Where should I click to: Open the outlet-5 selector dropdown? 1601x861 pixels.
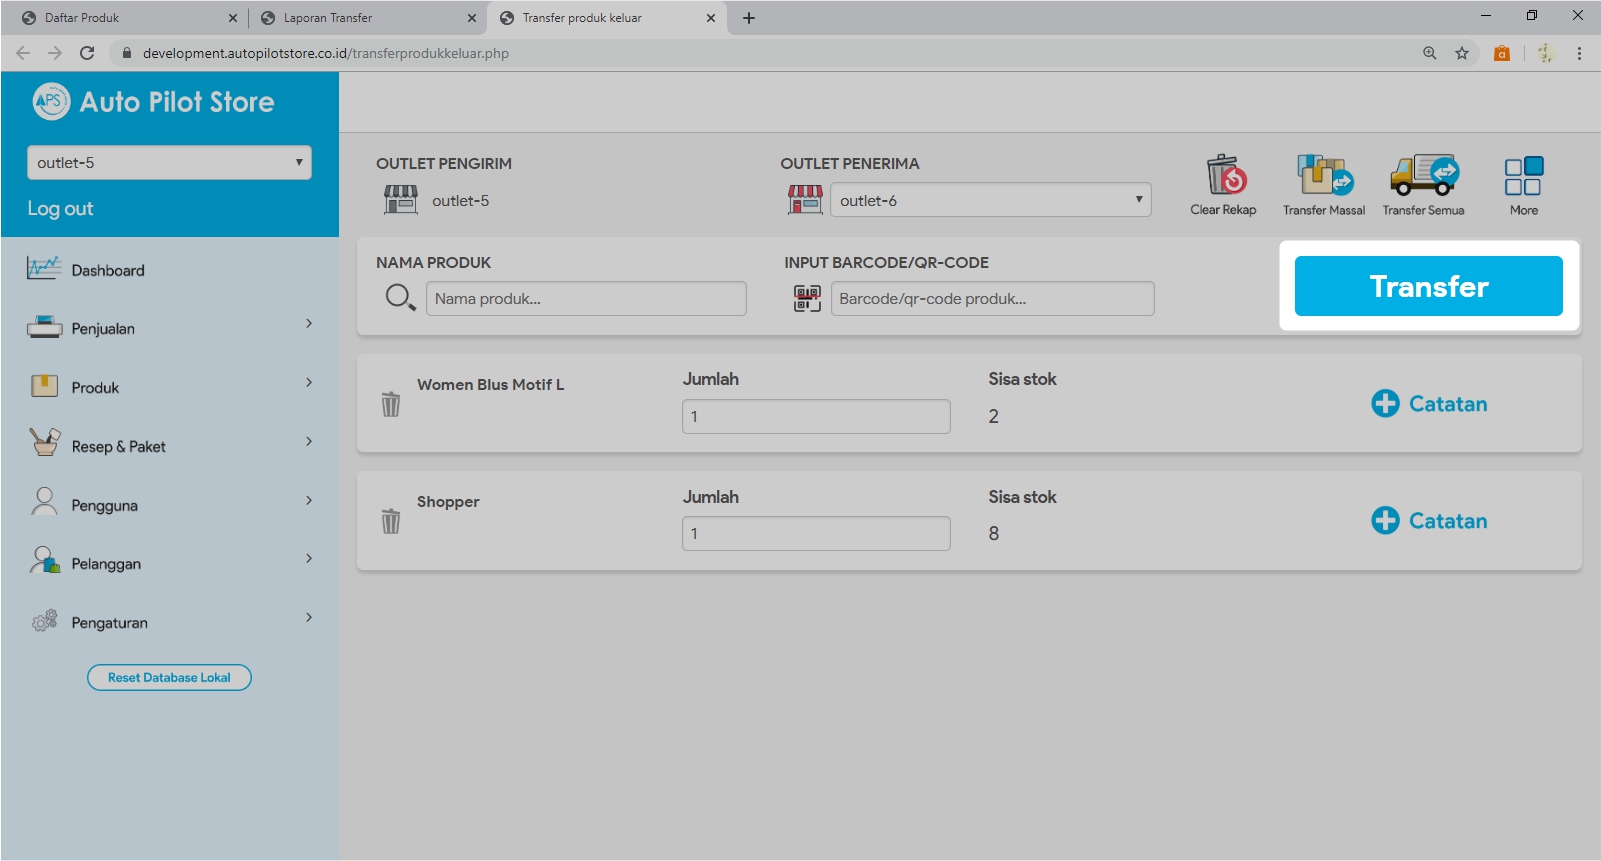(x=169, y=163)
